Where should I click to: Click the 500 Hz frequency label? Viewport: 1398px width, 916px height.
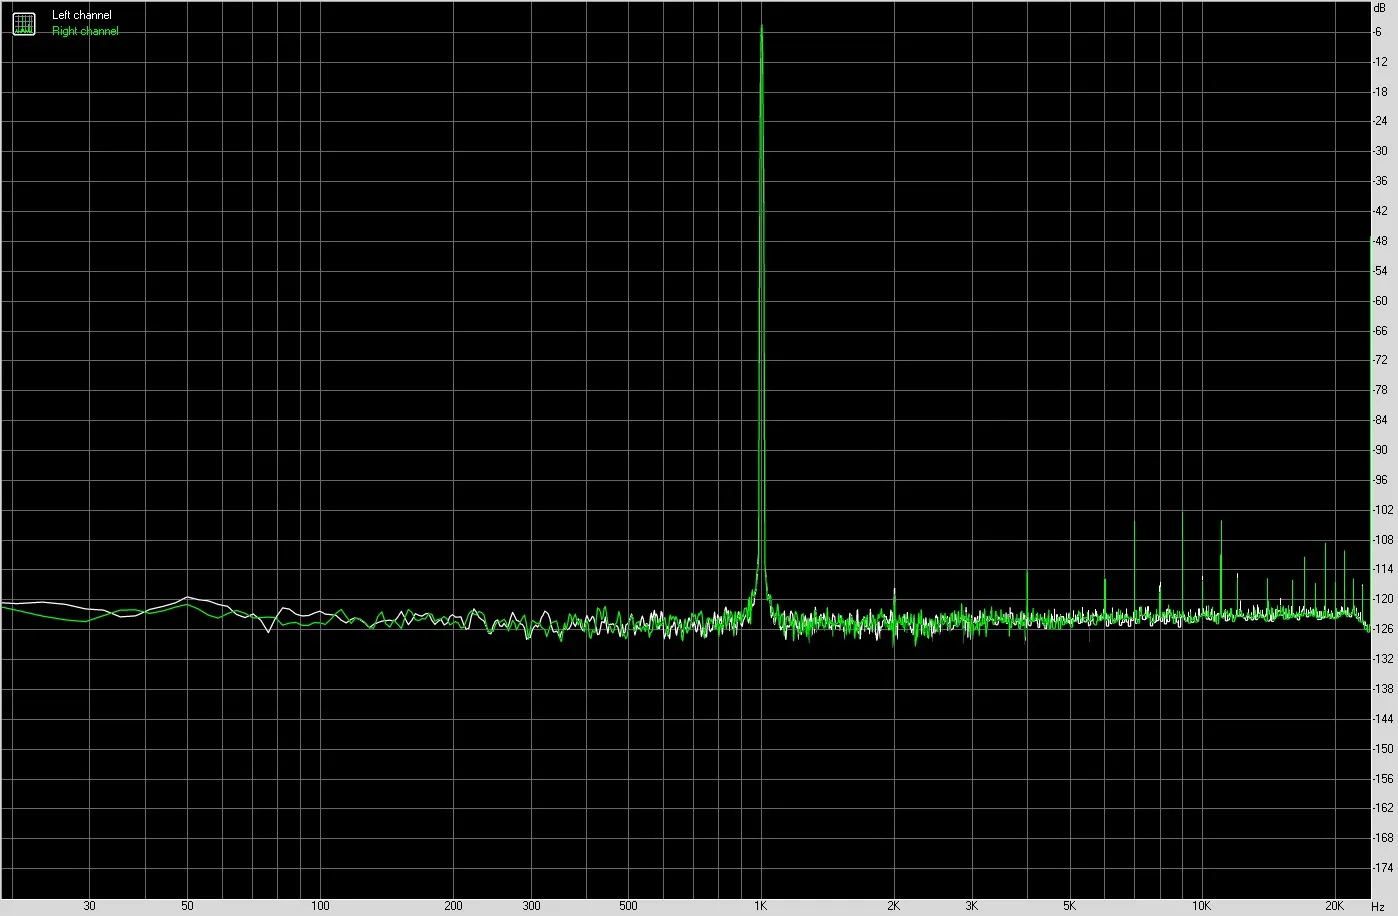628,906
